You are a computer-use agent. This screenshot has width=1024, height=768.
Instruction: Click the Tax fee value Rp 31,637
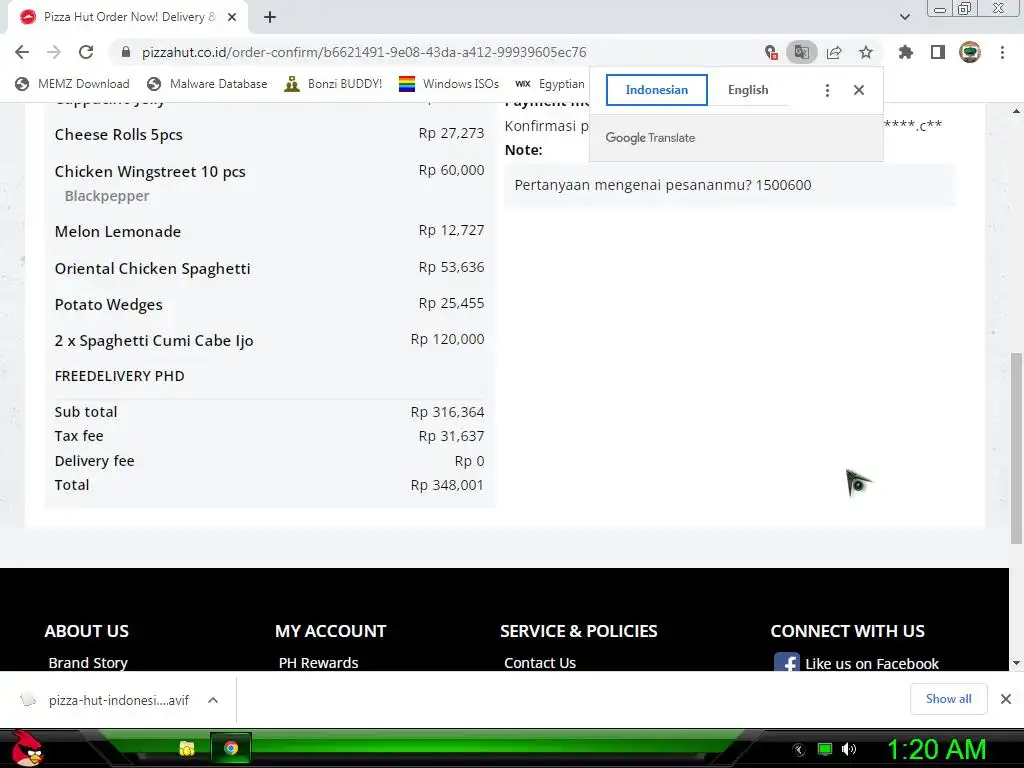pyautogui.click(x=451, y=436)
